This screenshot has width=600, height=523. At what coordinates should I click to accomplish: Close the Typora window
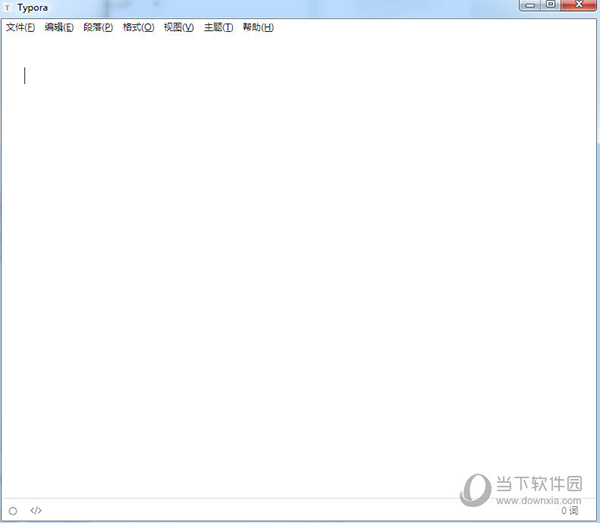tap(579, 5)
